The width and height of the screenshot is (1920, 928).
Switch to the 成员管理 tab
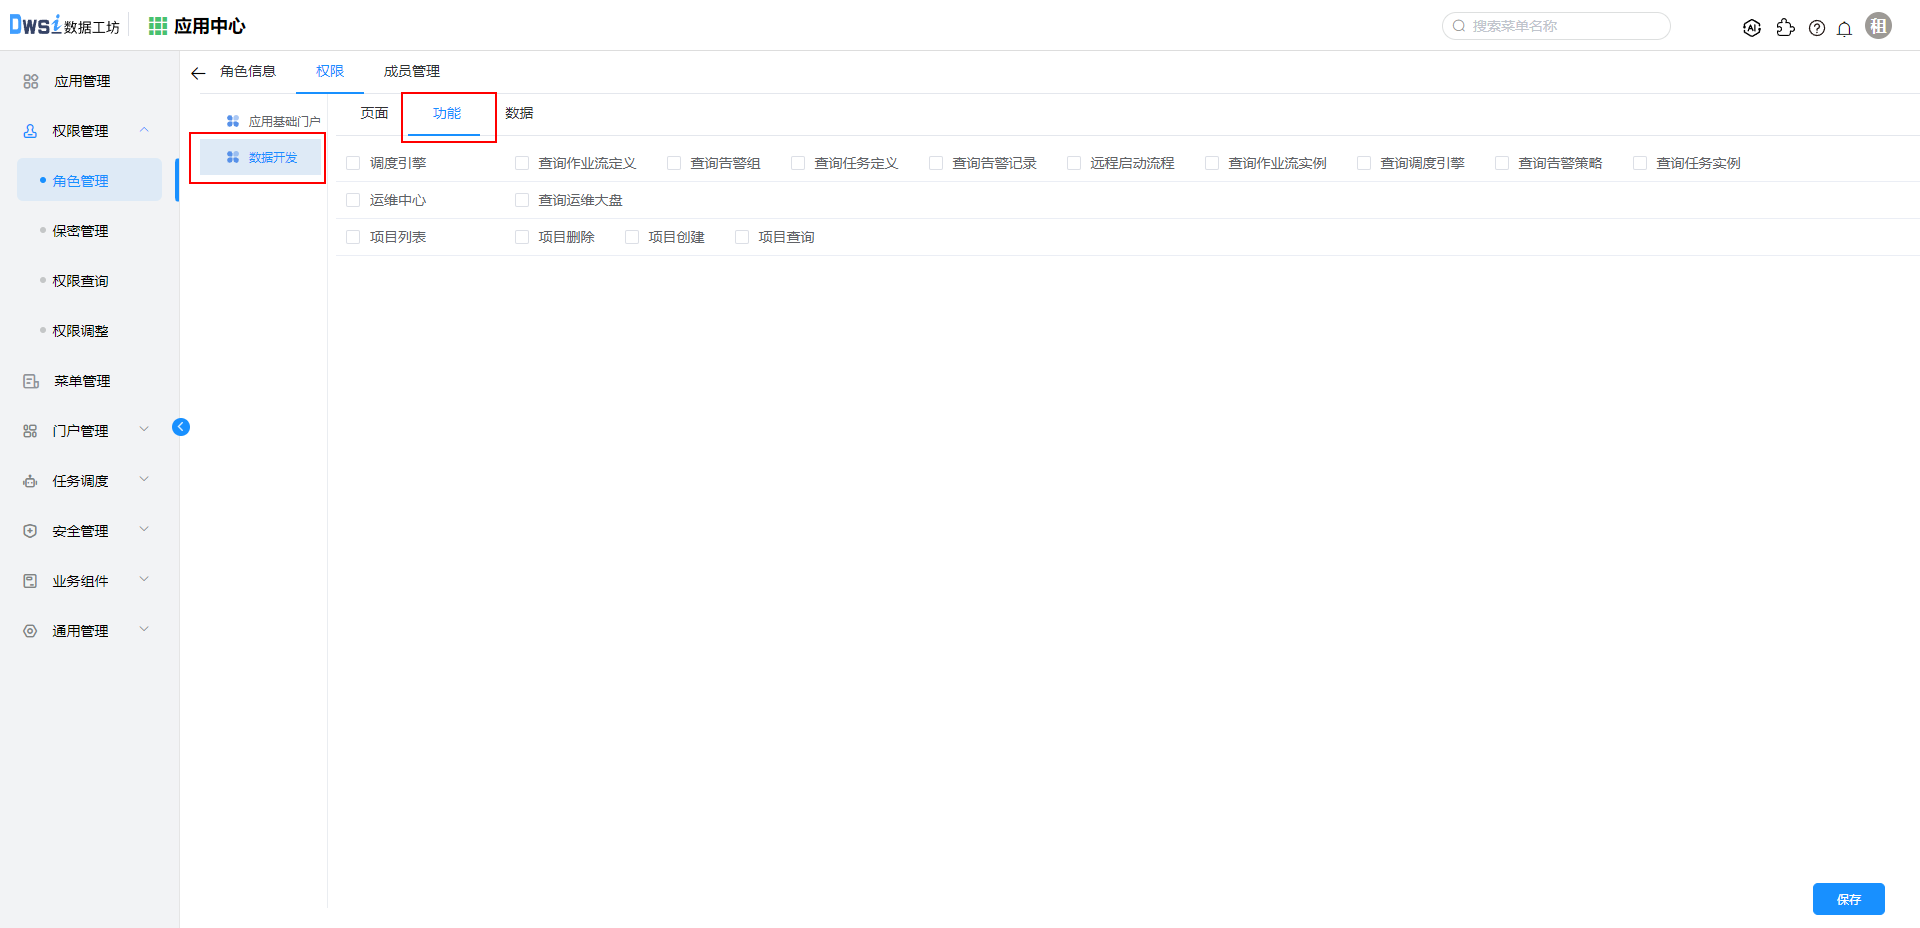click(x=411, y=71)
